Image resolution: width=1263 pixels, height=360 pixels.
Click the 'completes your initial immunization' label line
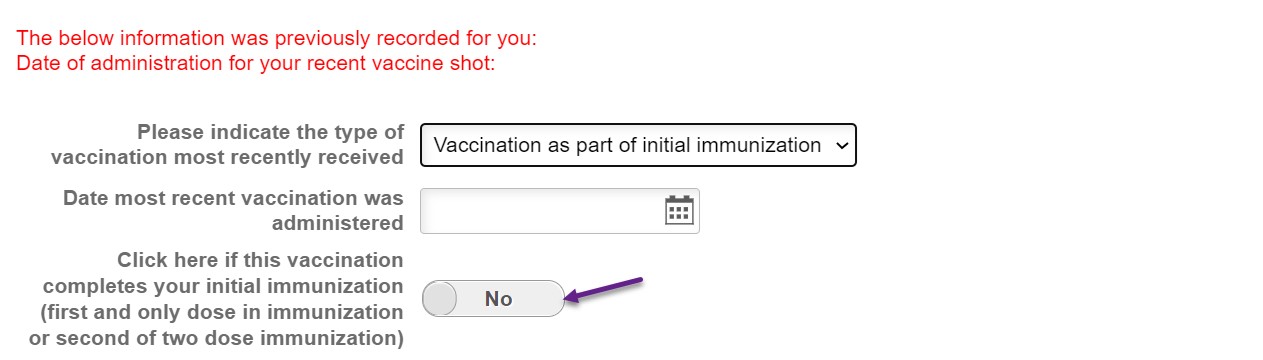point(223,286)
